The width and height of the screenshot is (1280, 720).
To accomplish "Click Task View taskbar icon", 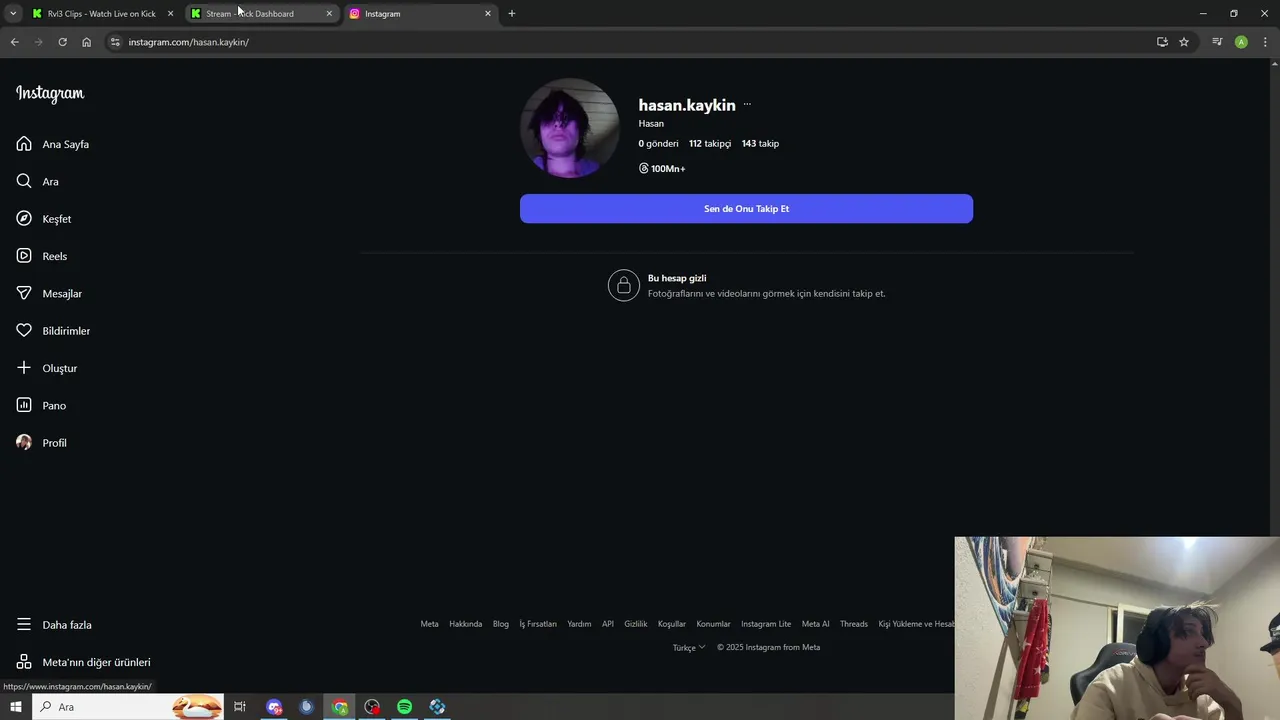I will 240,707.
